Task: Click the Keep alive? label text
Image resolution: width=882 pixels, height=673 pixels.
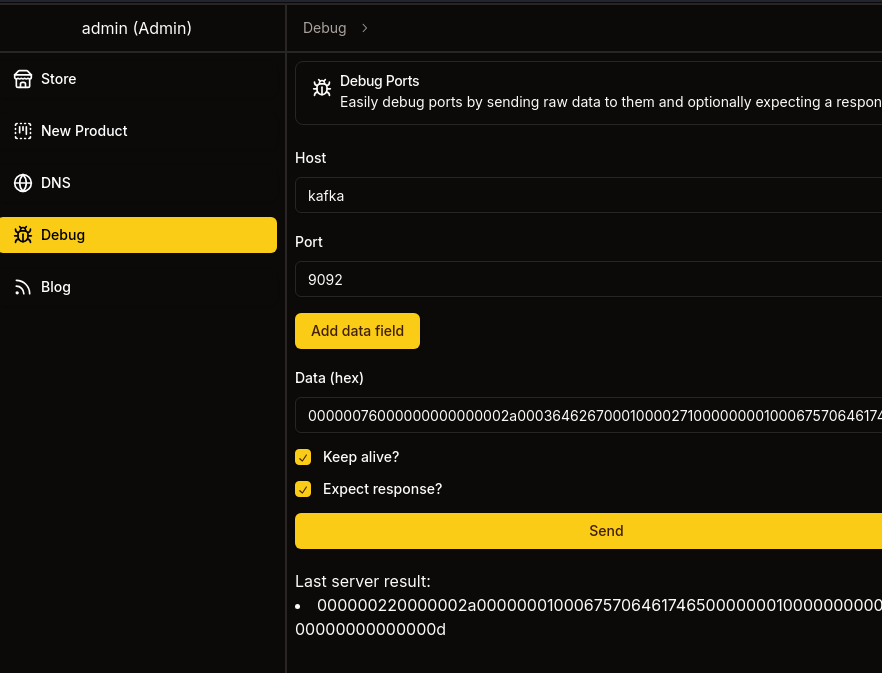Action: pos(361,457)
